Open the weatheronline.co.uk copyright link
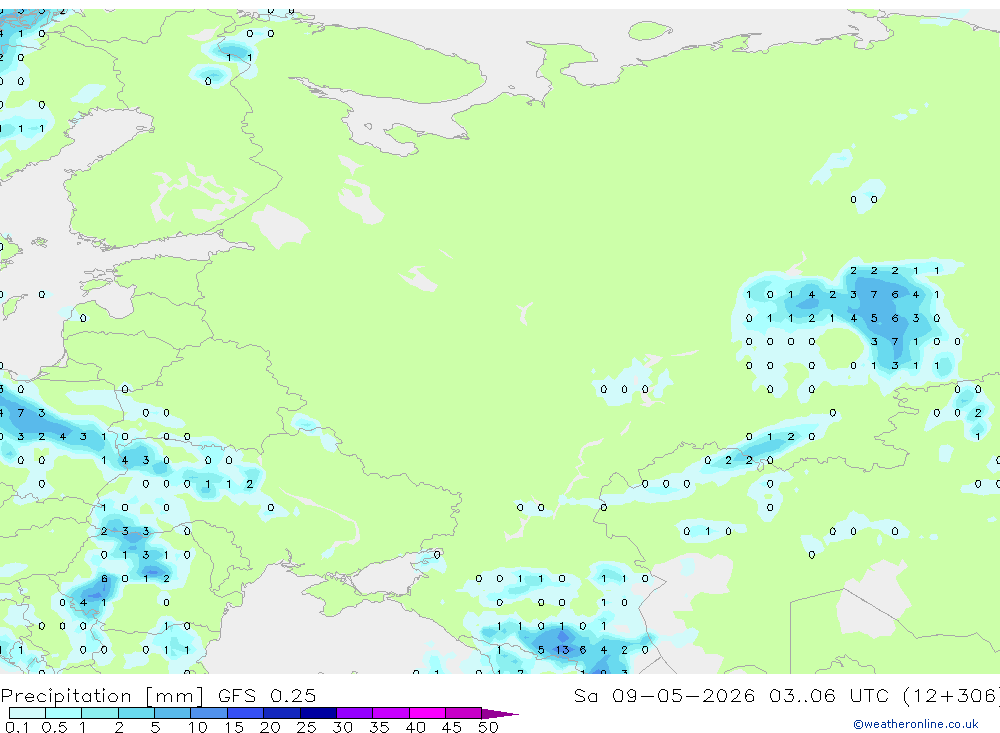 click(915, 724)
